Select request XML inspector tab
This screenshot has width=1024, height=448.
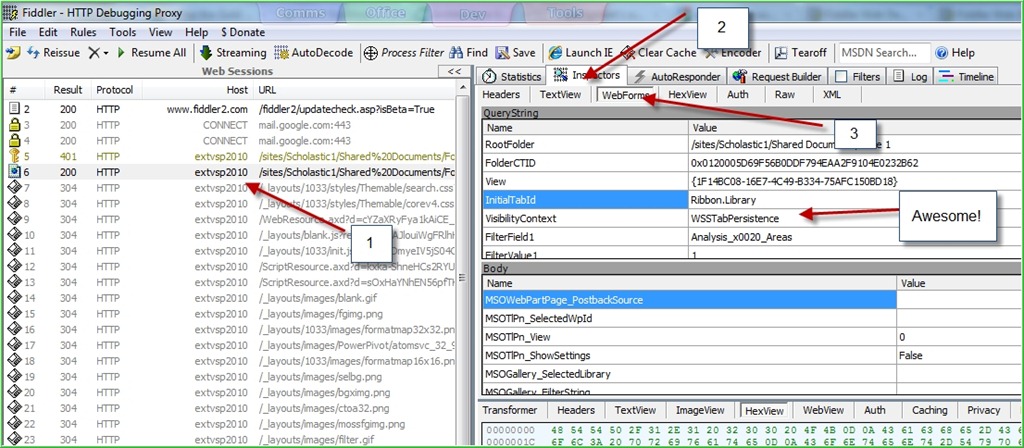pos(831,95)
